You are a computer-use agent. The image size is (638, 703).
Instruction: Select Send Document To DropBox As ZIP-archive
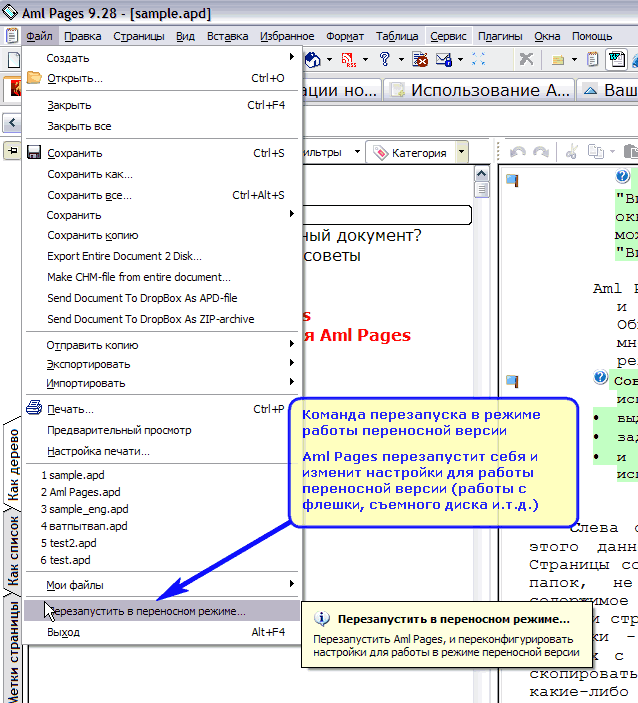click(x=161, y=319)
